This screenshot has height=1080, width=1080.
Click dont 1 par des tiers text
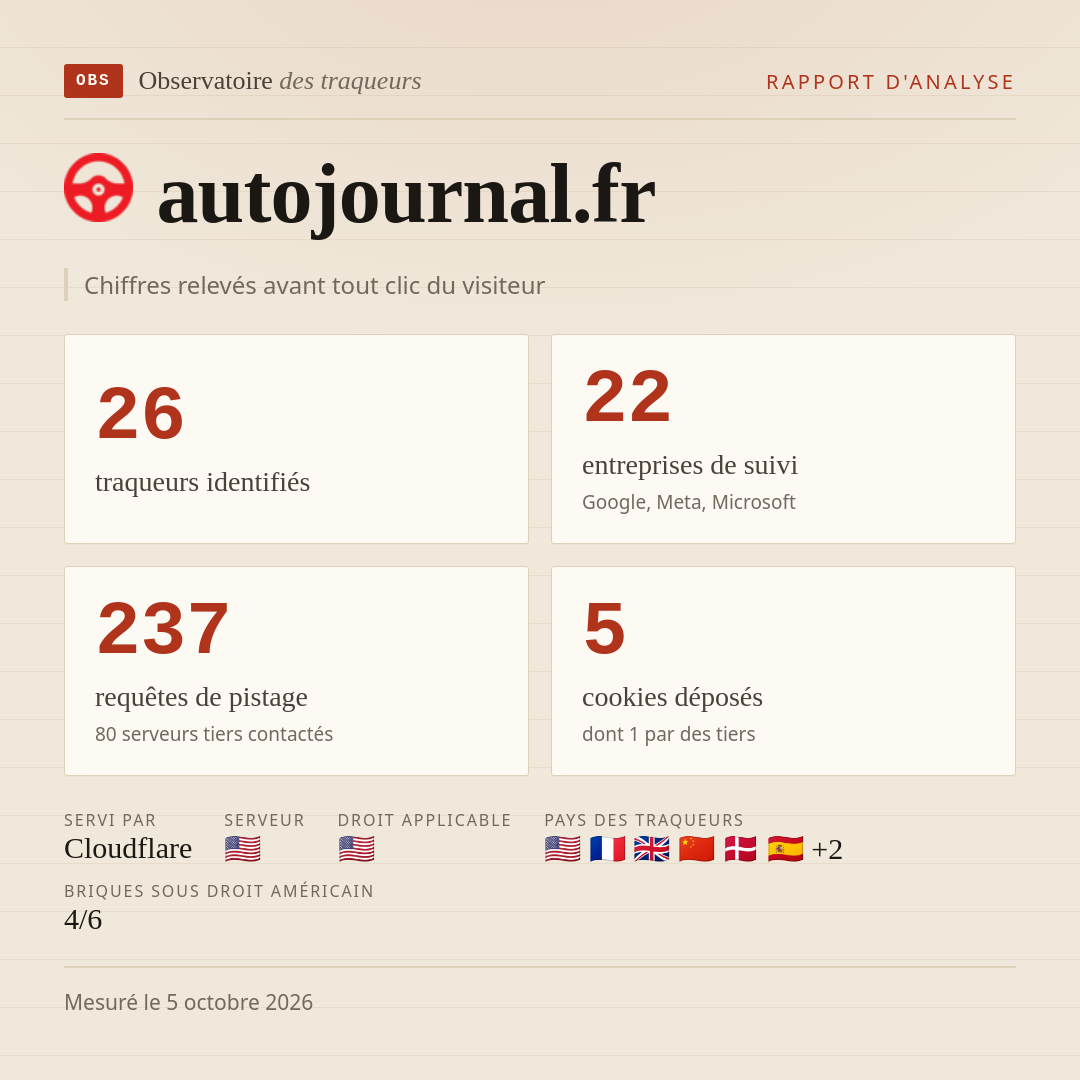pos(669,734)
